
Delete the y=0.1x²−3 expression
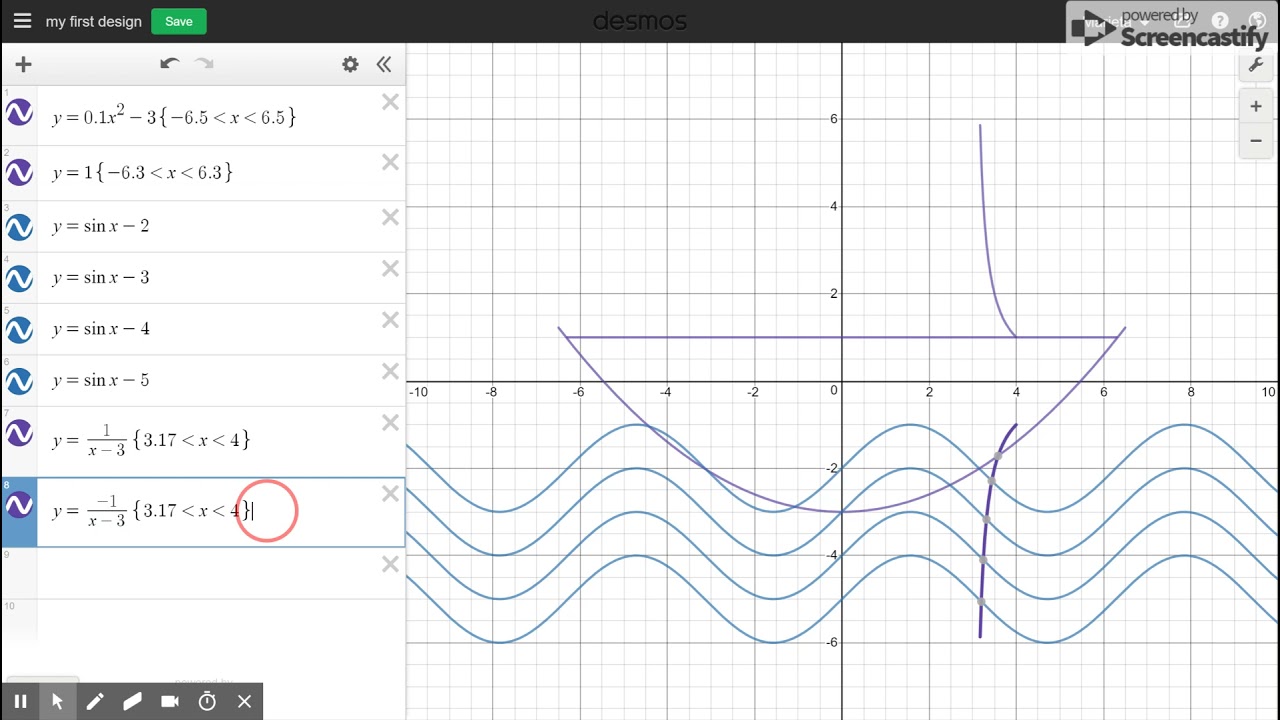point(390,102)
